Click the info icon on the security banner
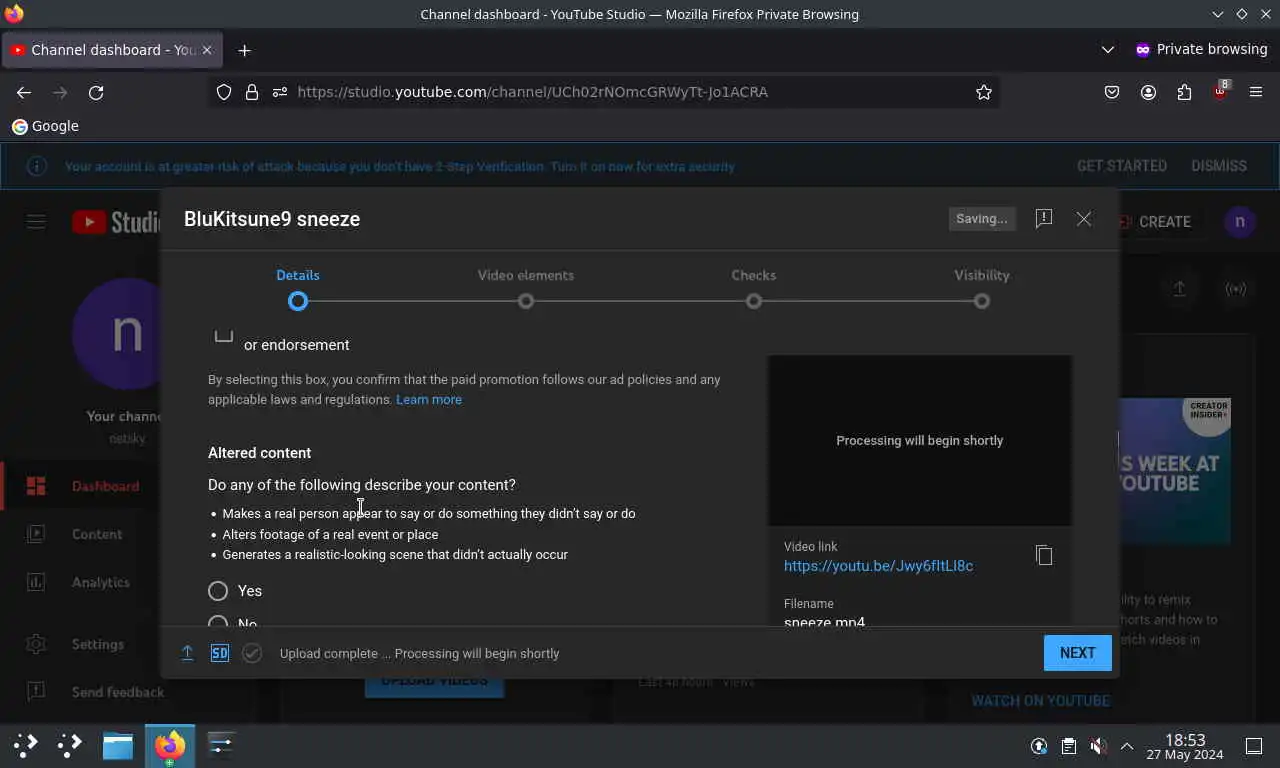This screenshot has height=768, width=1280. pyautogui.click(x=36, y=166)
